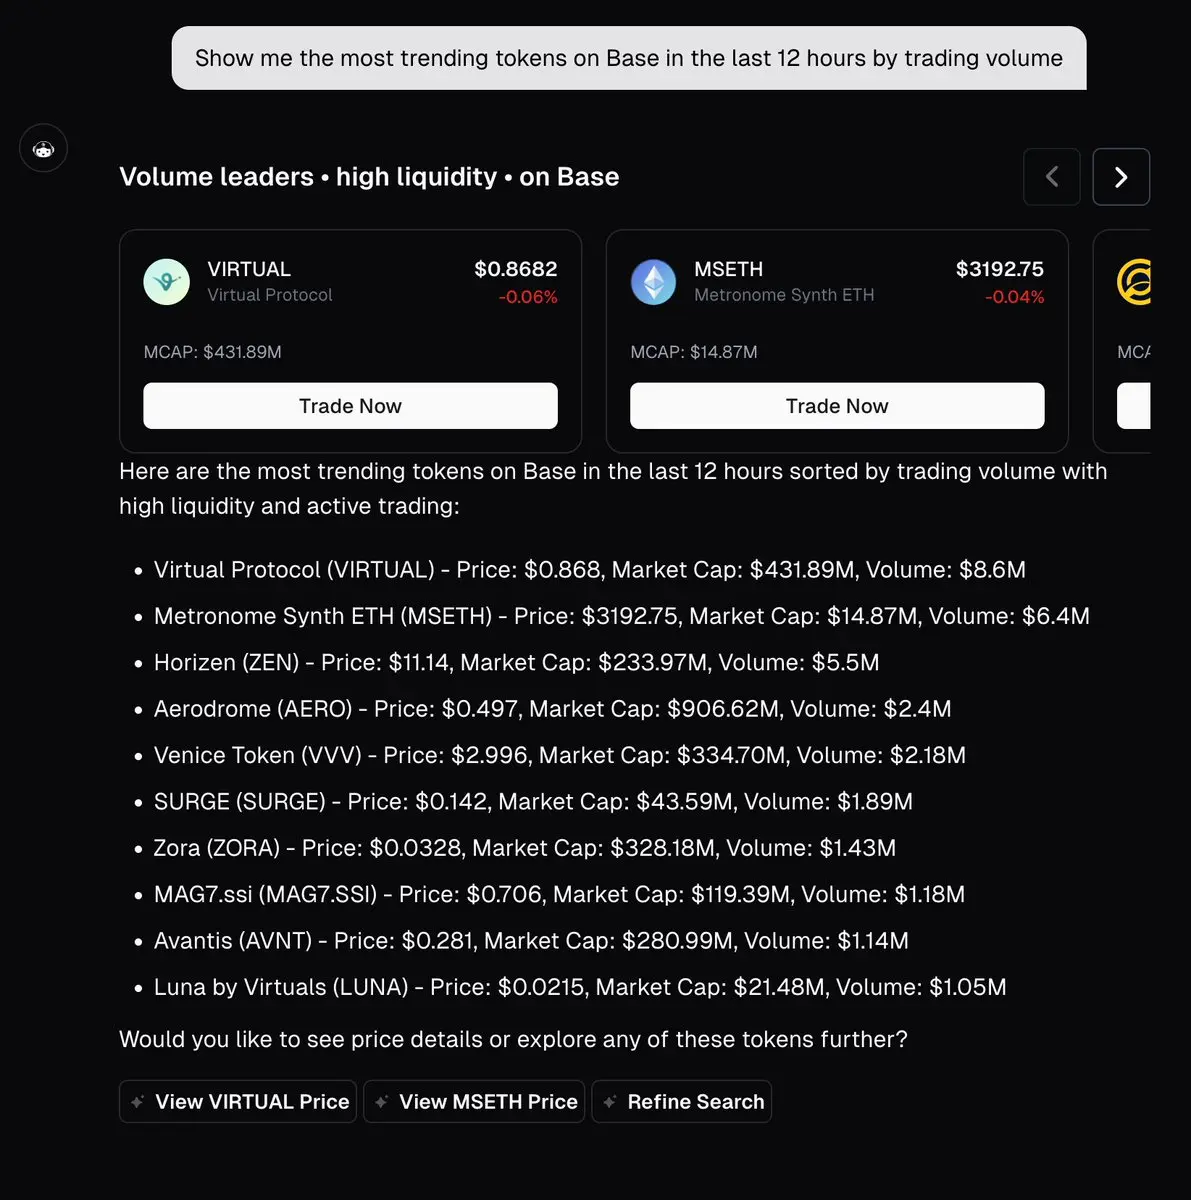
Task: Click the partially visible yellow token logo
Action: coord(1135,282)
